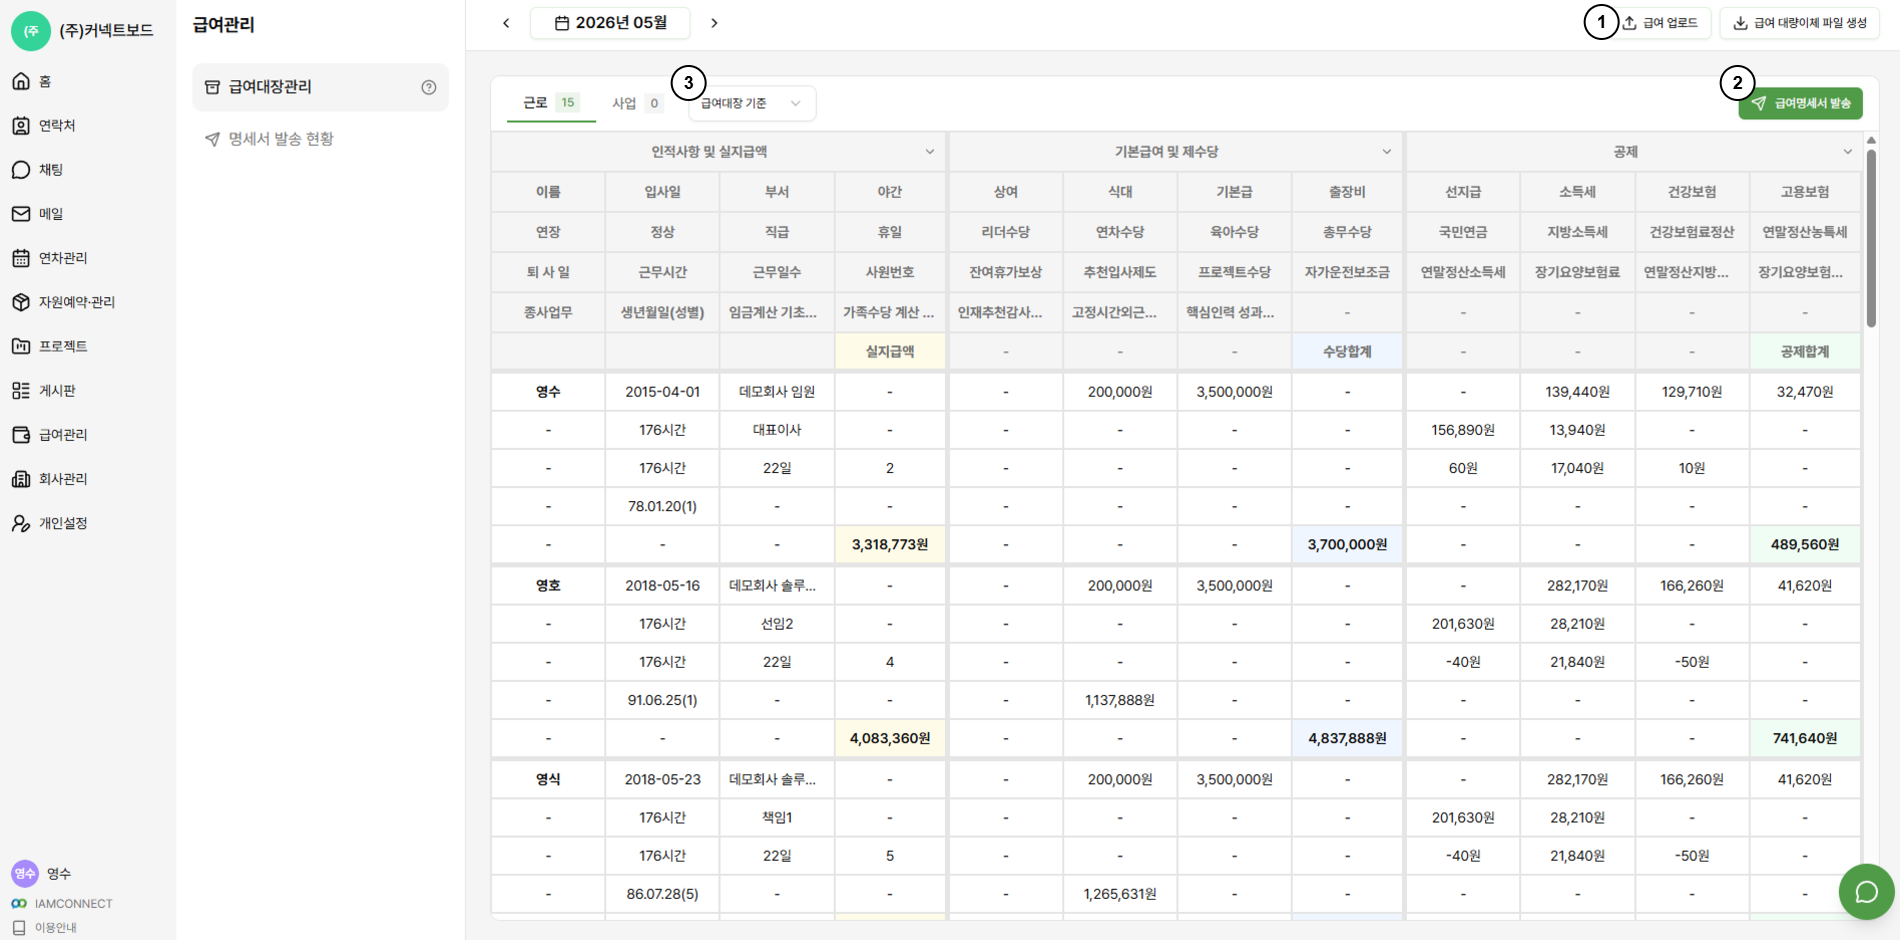Click the 급여명세서 발송 green button
The height and width of the screenshot is (940, 1900).
[1800, 103]
